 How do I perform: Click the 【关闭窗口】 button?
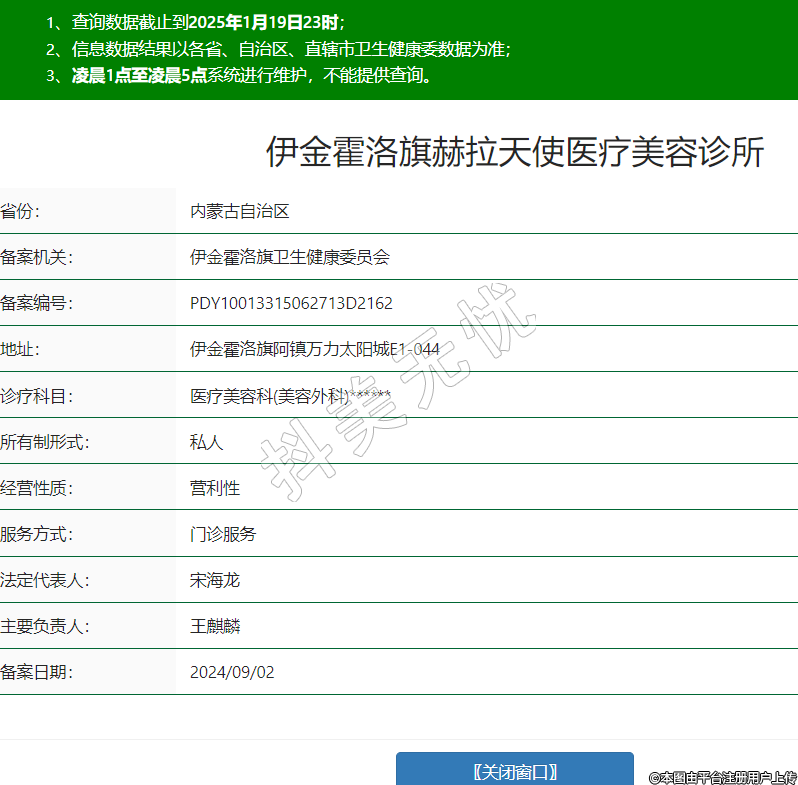tap(514, 771)
